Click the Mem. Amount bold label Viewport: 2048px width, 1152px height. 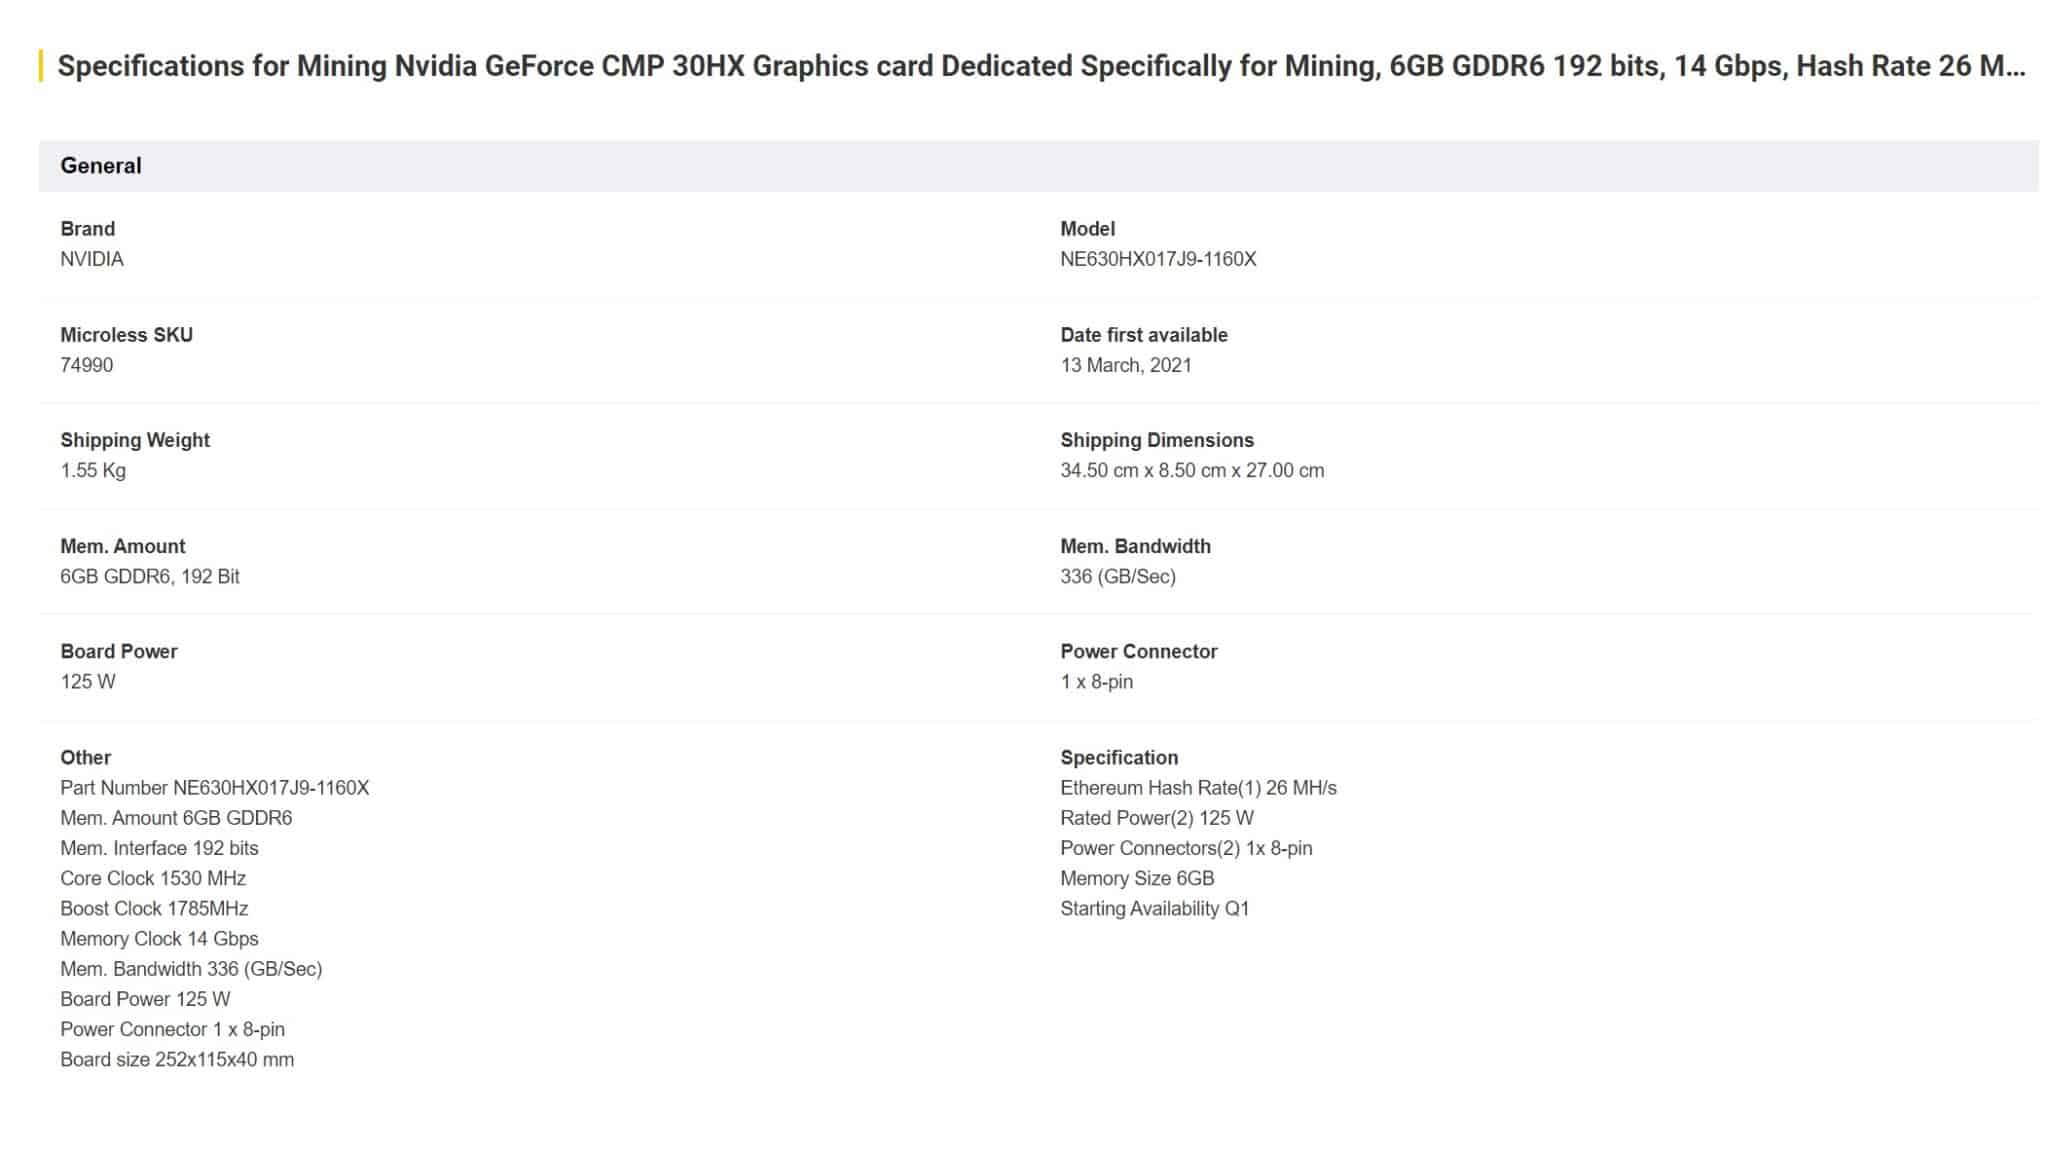click(x=123, y=546)
